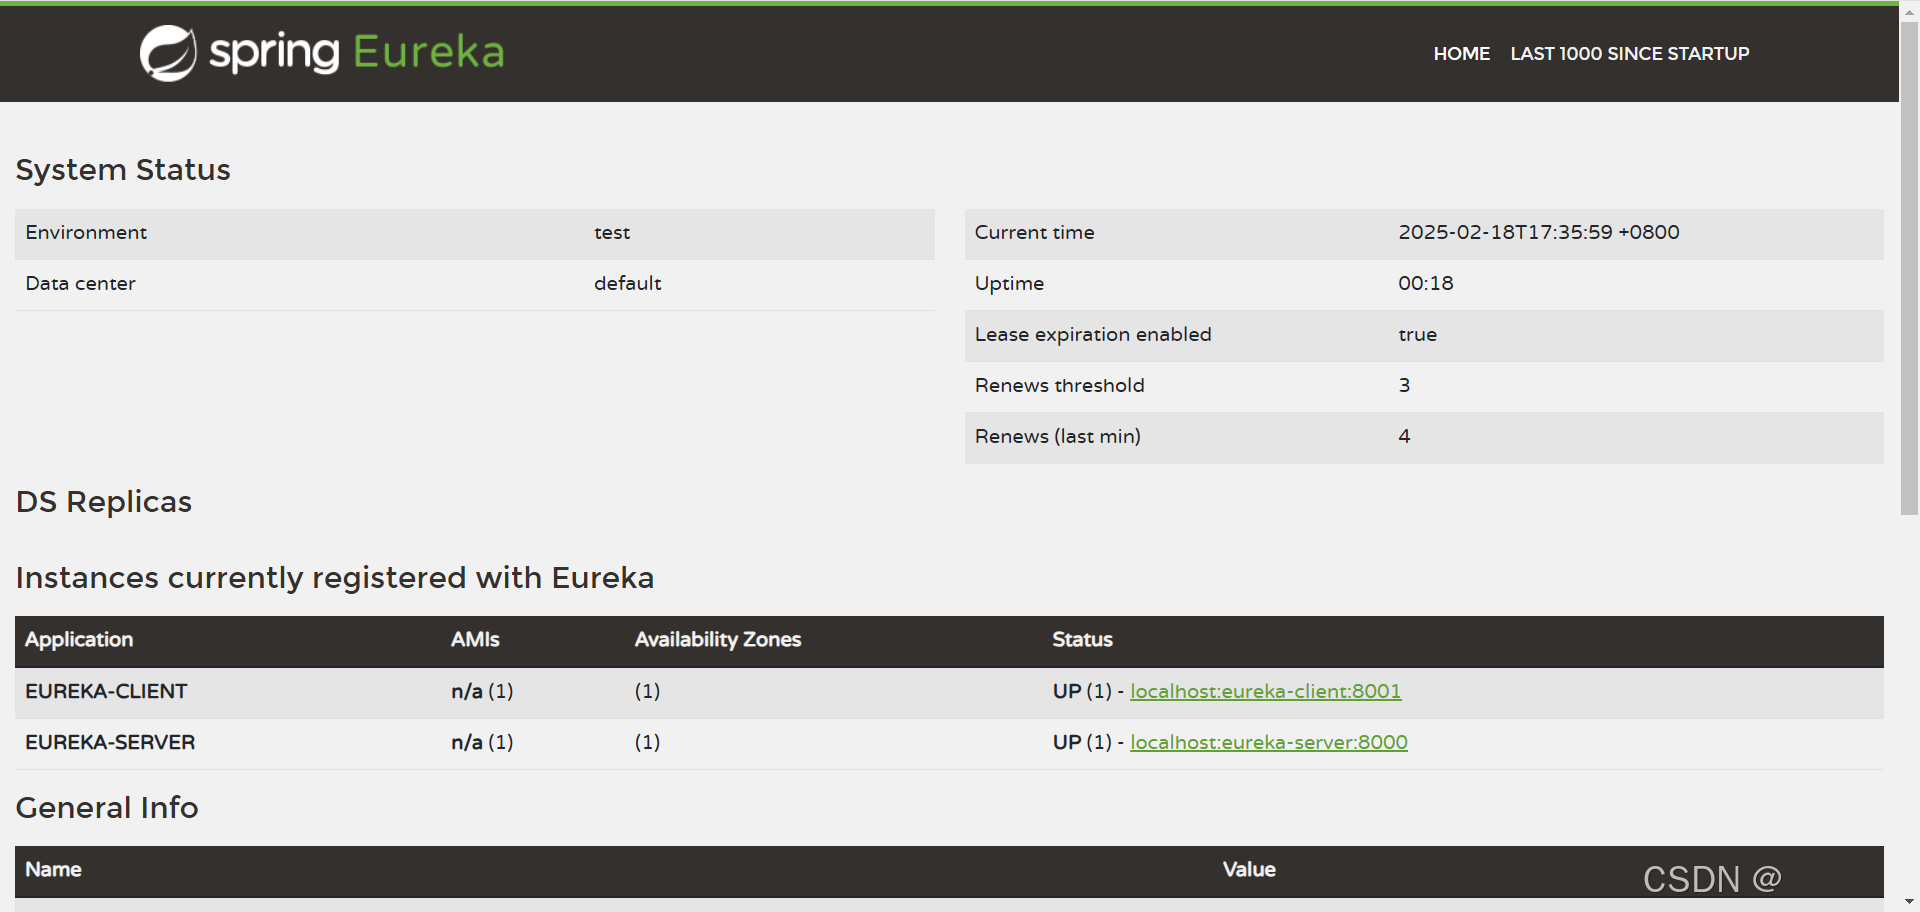Click the environment value 'test'
The height and width of the screenshot is (912, 1920).
(x=612, y=233)
